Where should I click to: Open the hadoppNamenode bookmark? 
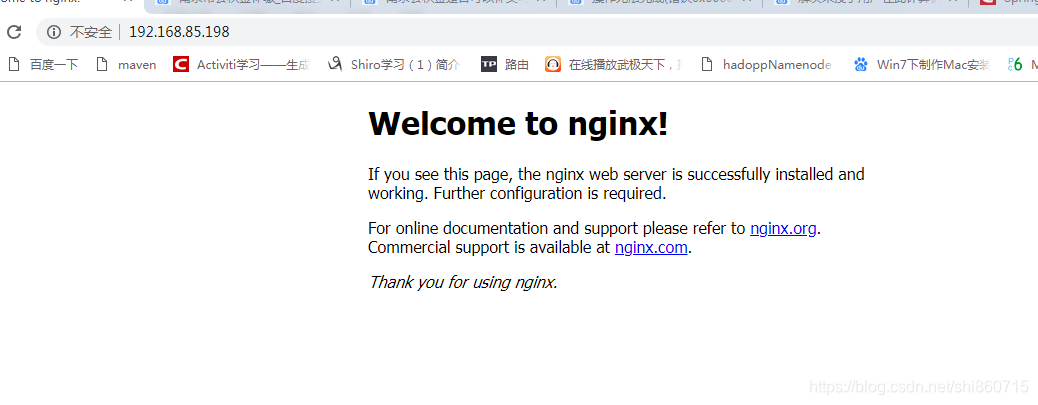(766, 64)
